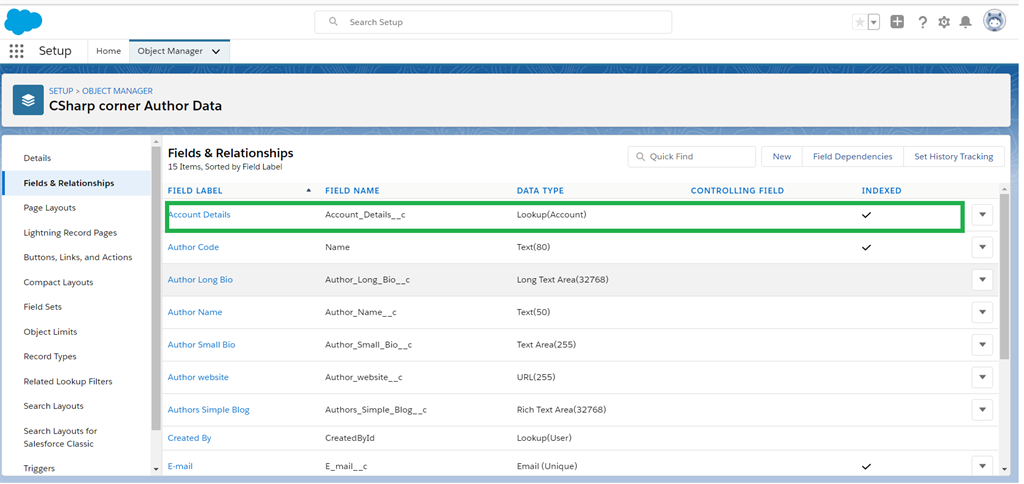Select the Object Manager tab
This screenshot has height=484, width=1024.
tap(170, 51)
